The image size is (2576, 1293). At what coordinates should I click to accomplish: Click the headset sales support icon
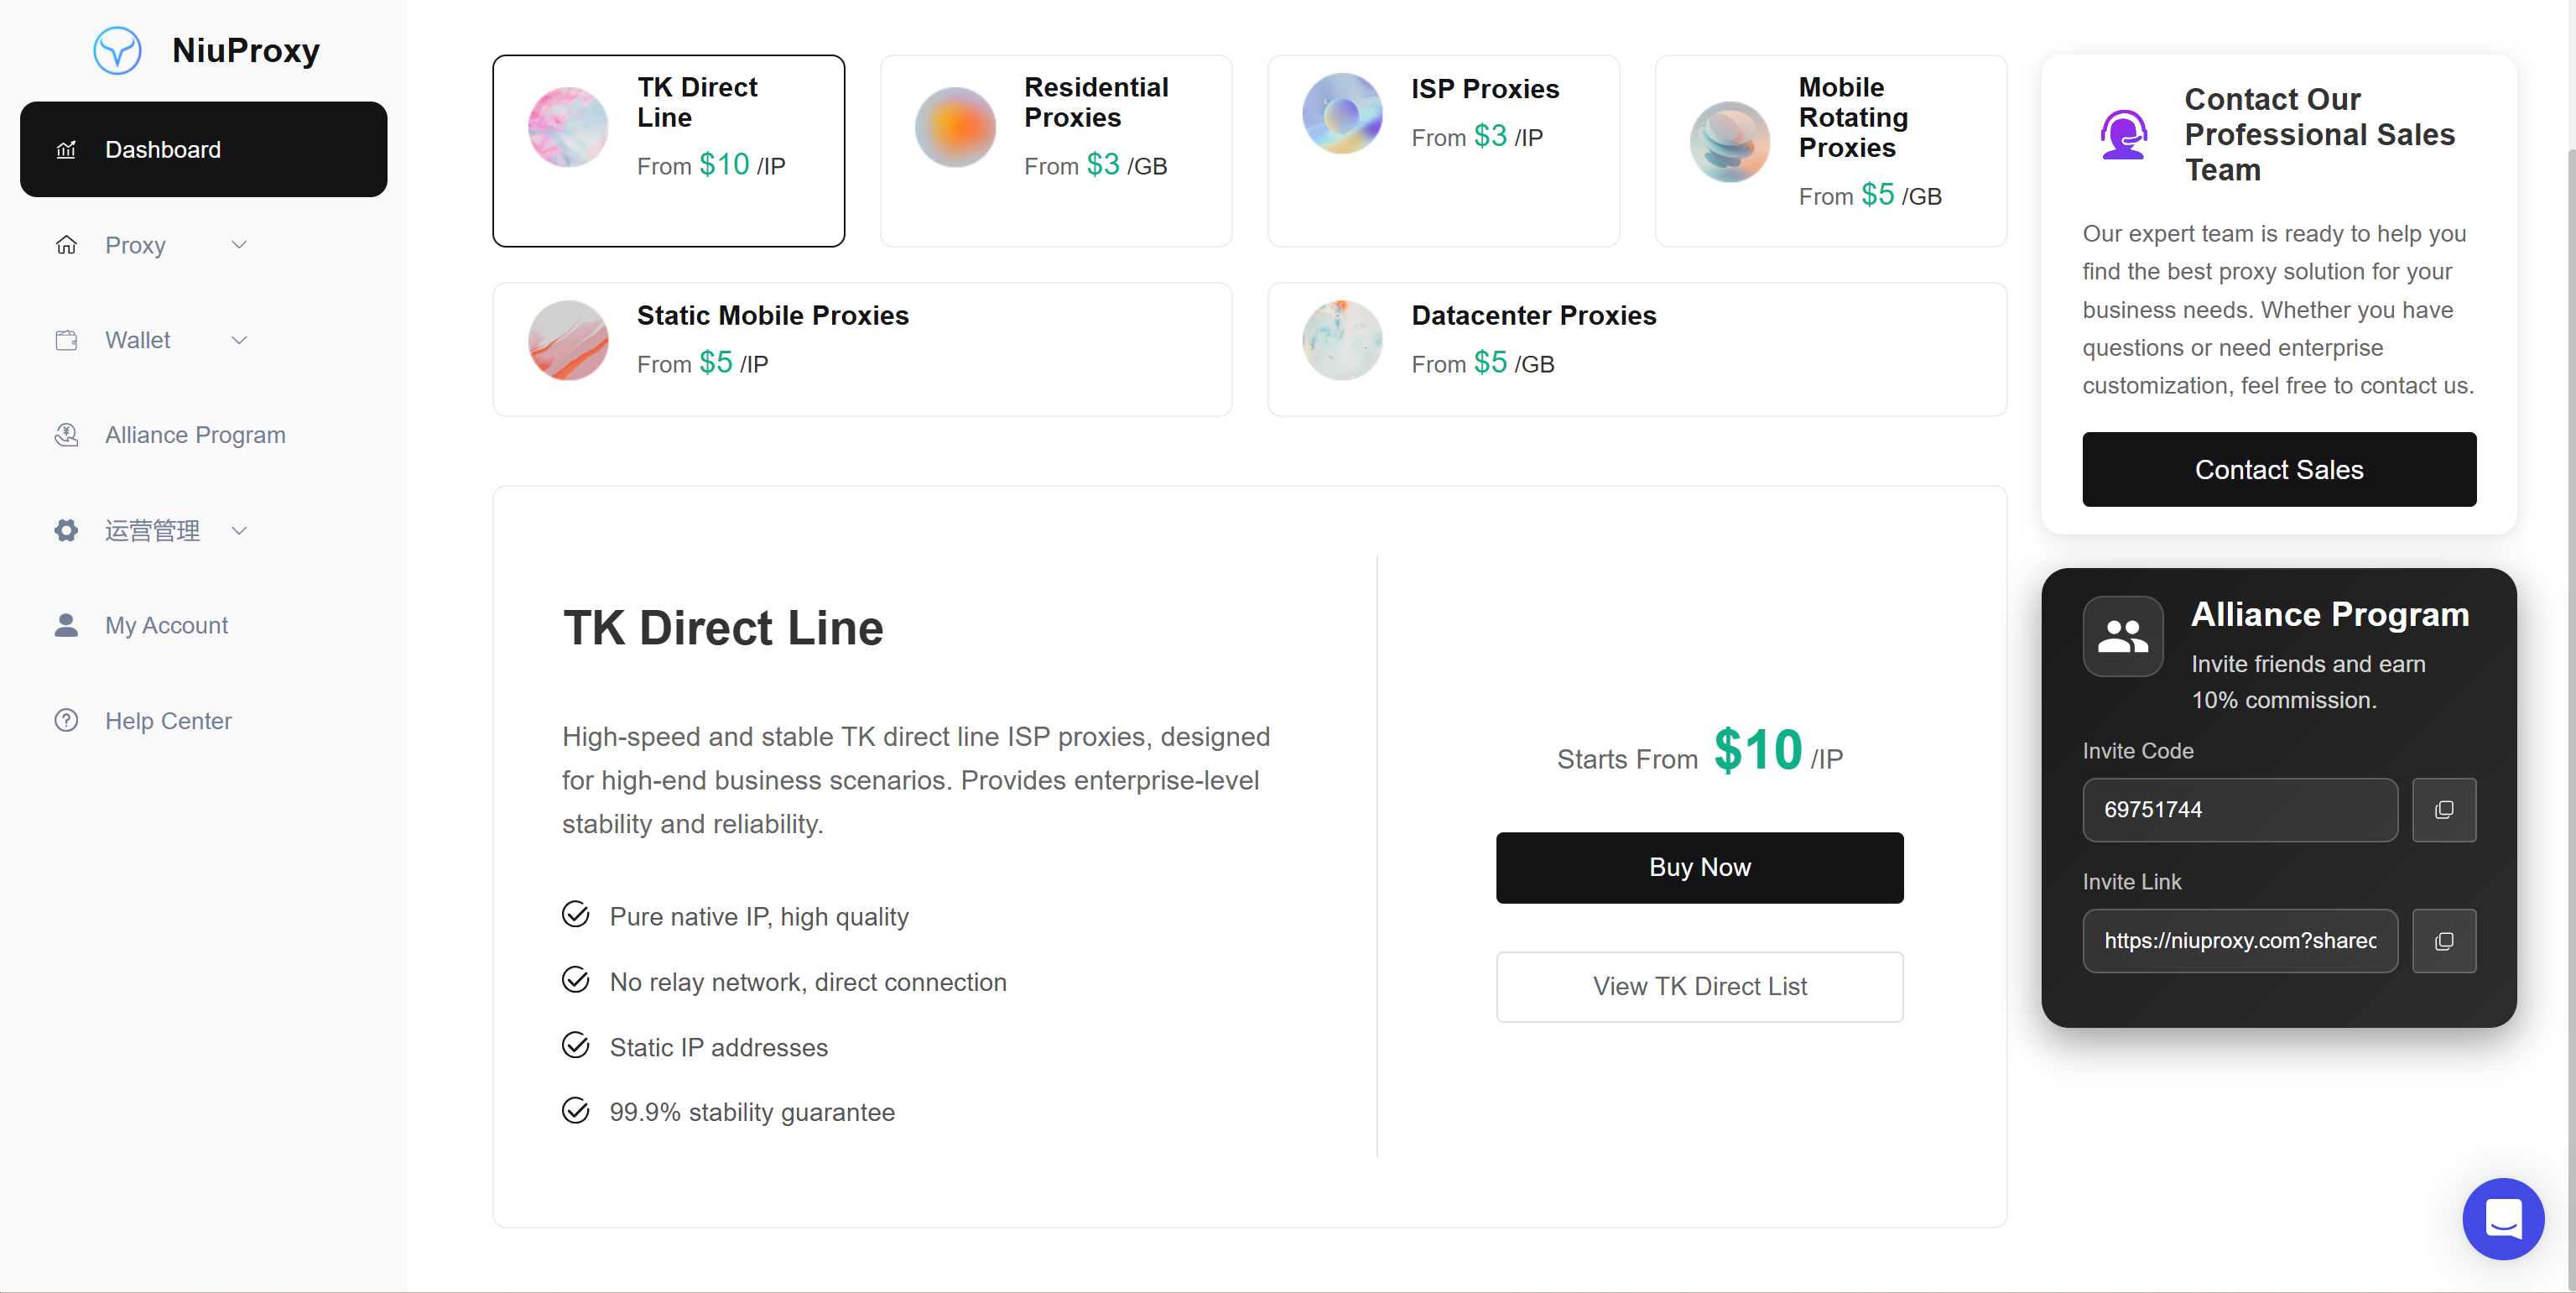[x=2123, y=135]
